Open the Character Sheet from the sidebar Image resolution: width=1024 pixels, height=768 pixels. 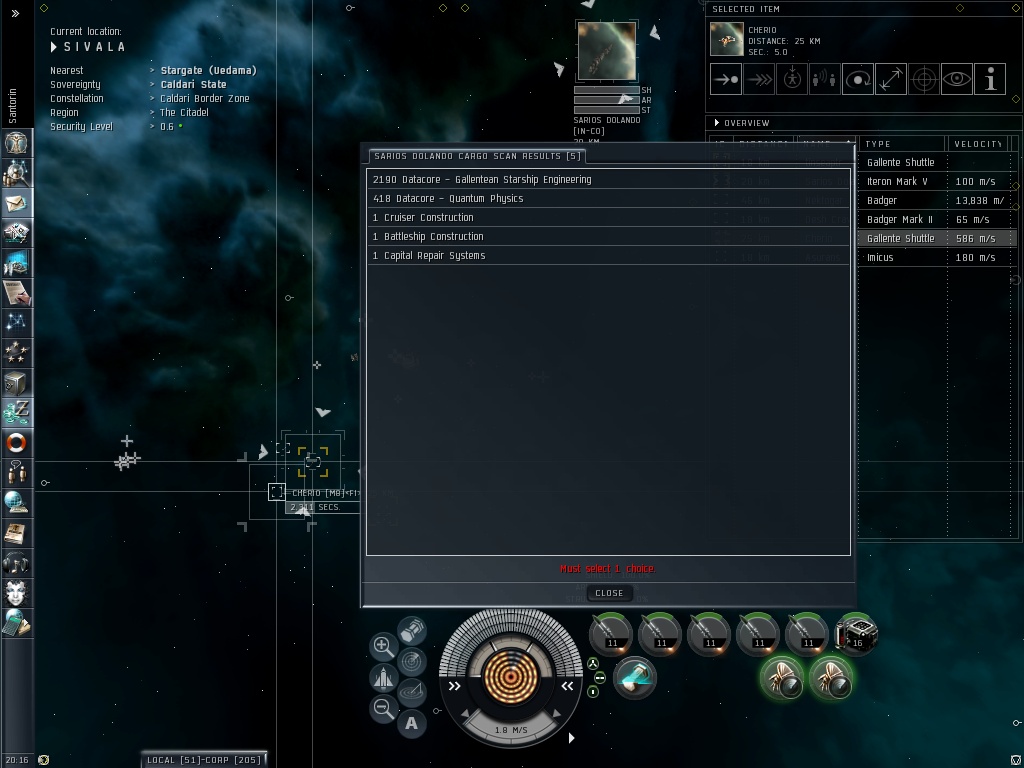click(16, 143)
